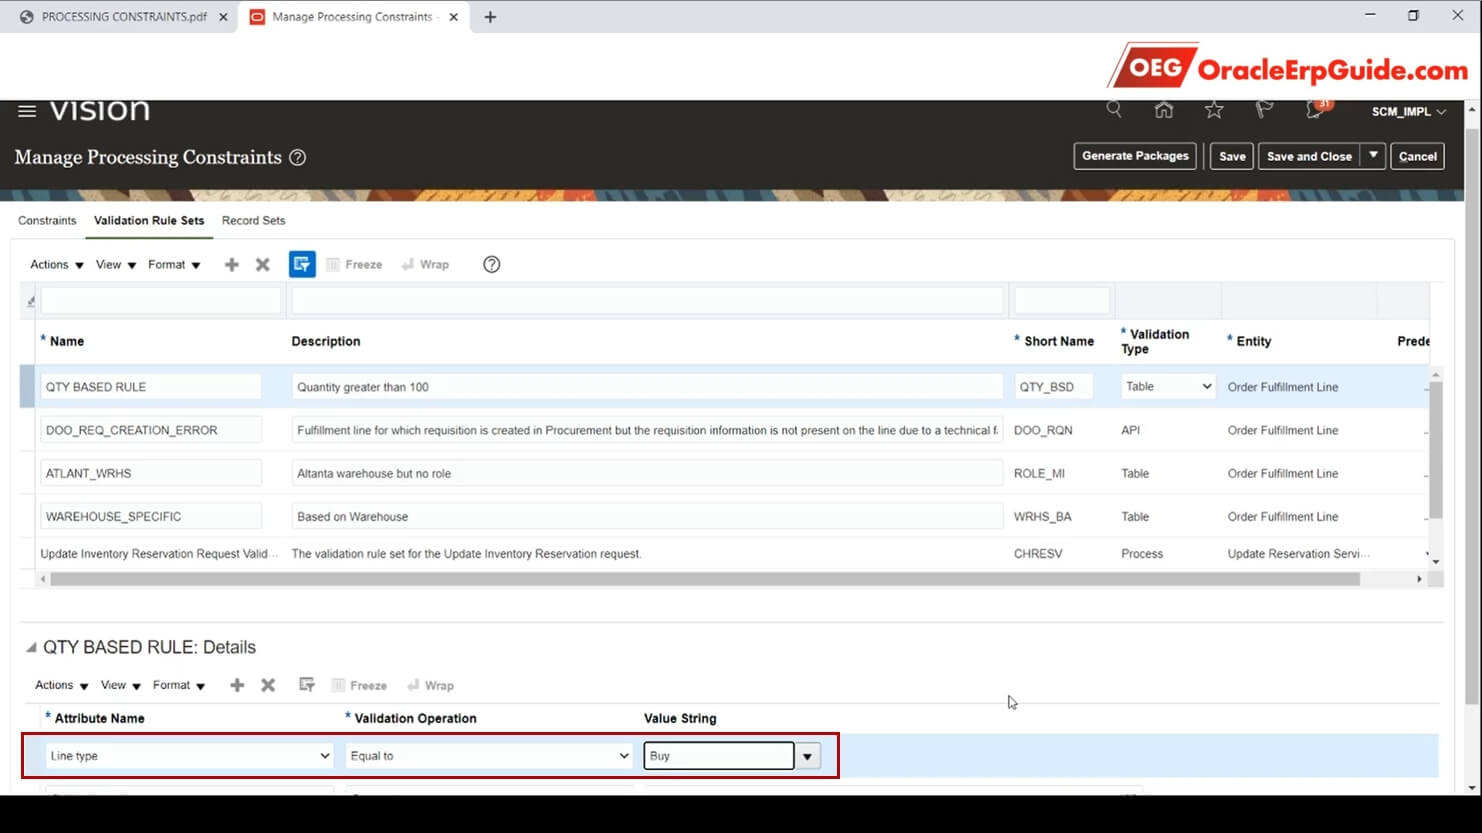Click Save button
The image size is (1482, 833).
click(1232, 156)
